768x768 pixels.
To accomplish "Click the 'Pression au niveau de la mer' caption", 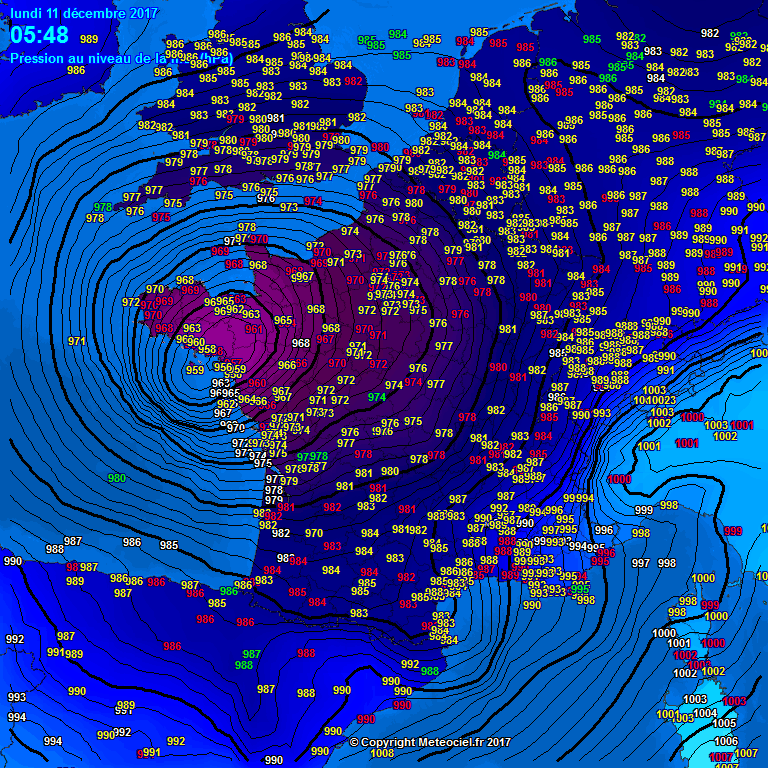I will click(x=121, y=59).
